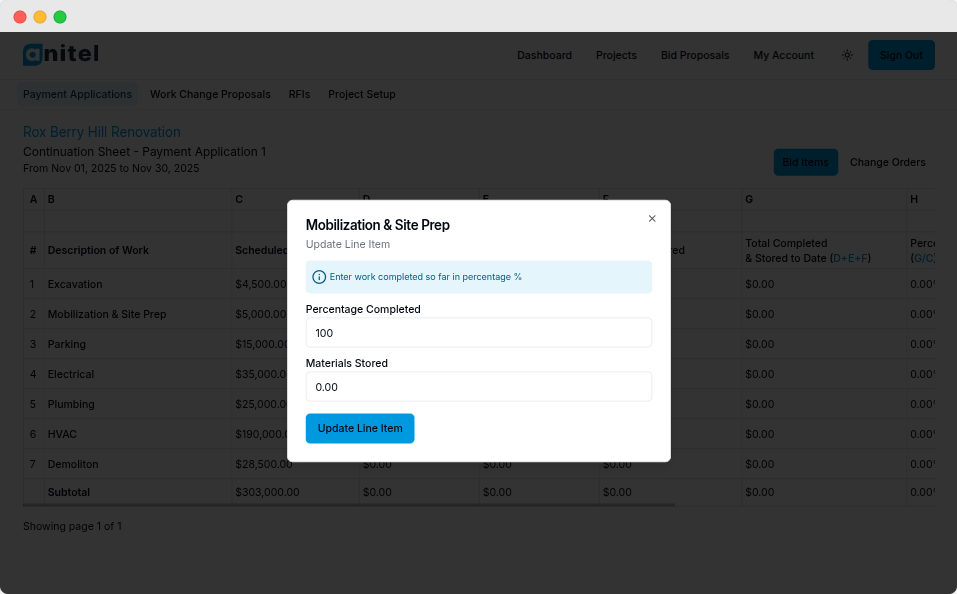Click the Sign Out button

[x=901, y=55]
